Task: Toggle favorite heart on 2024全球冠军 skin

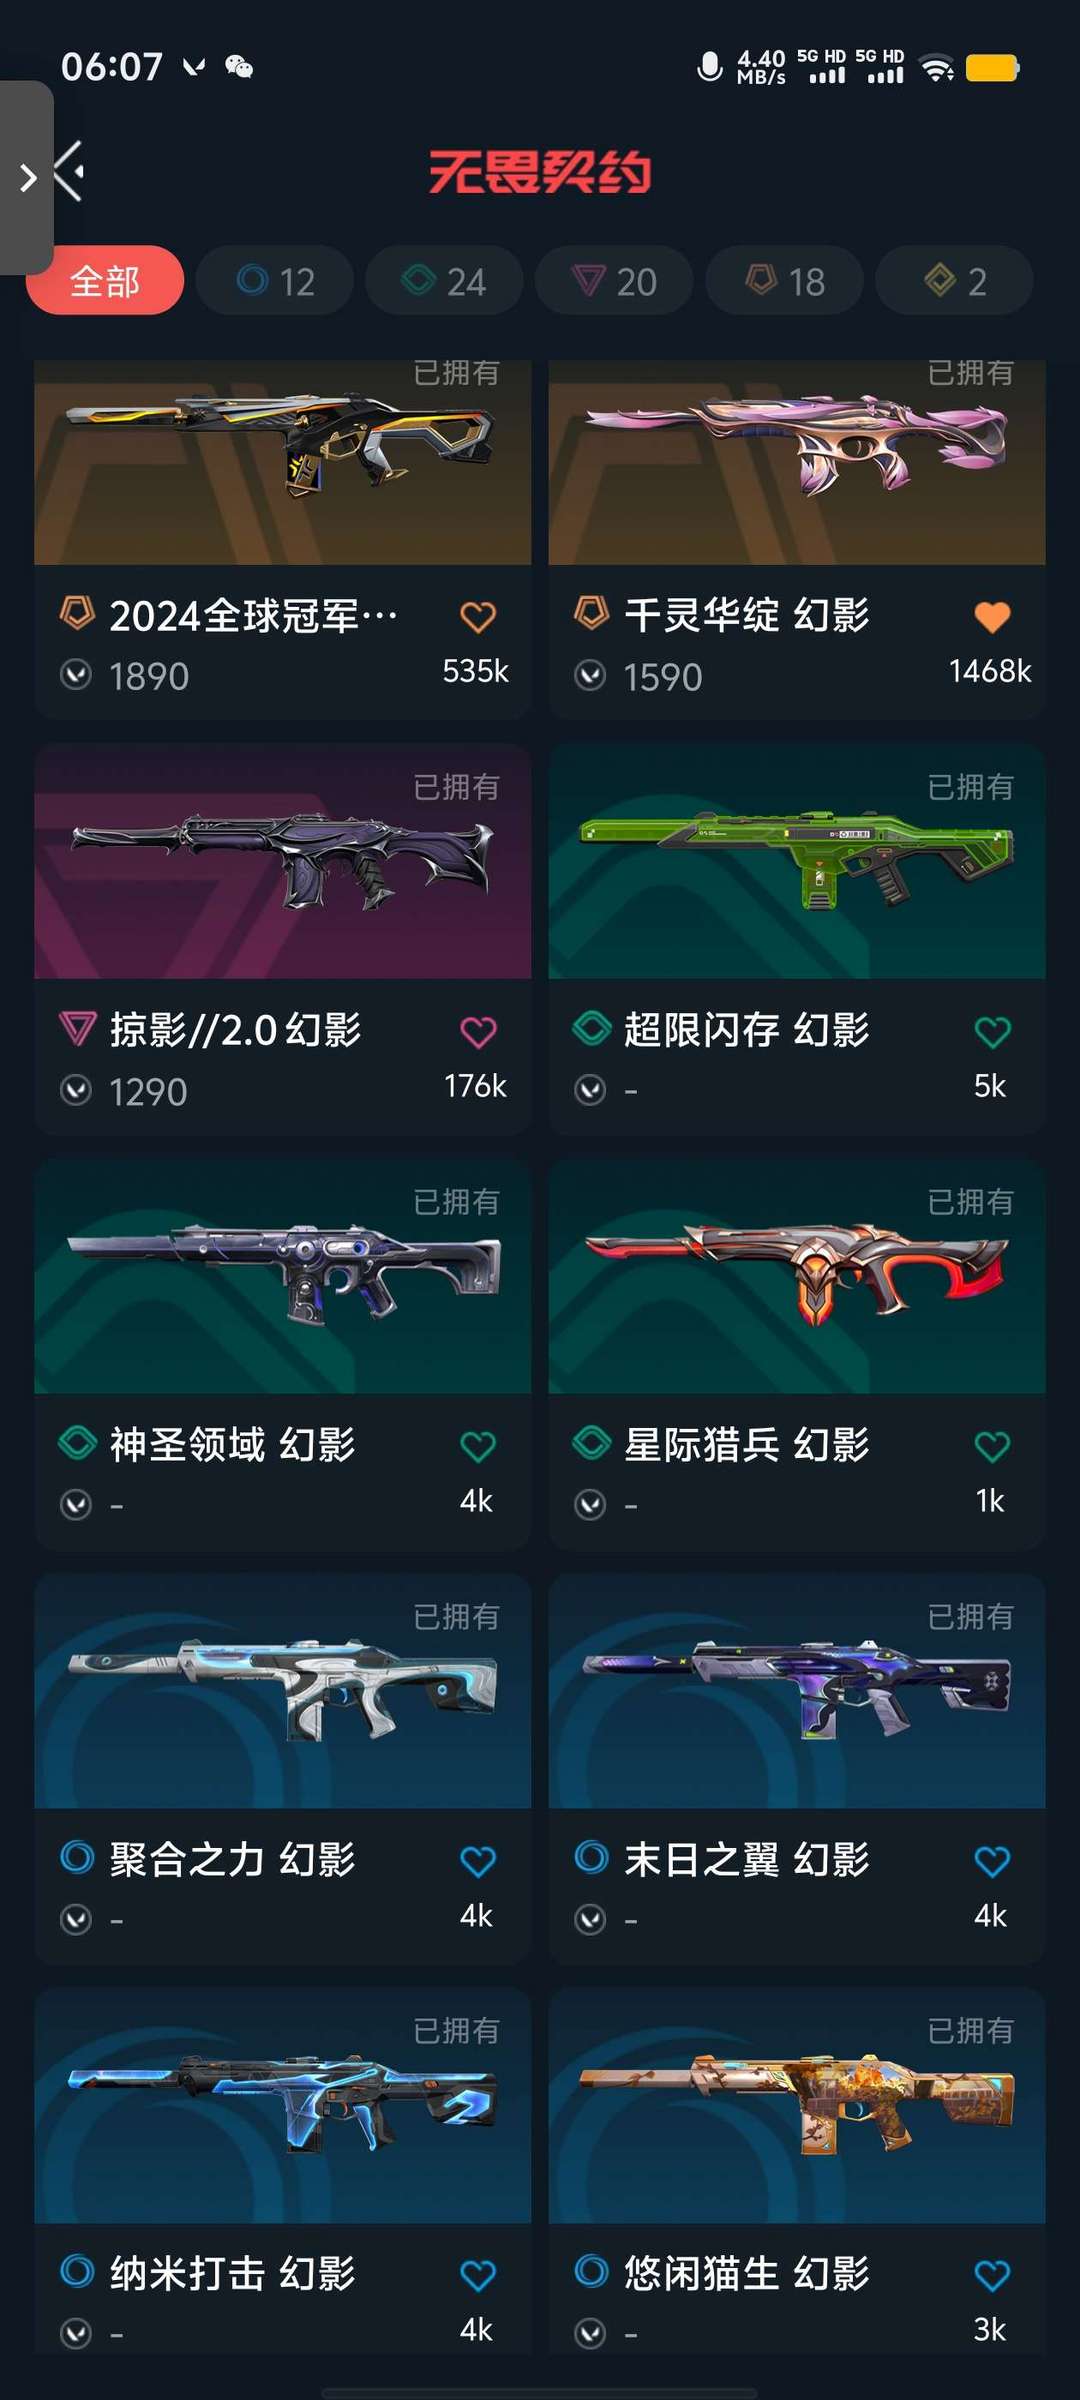Action: (x=478, y=617)
